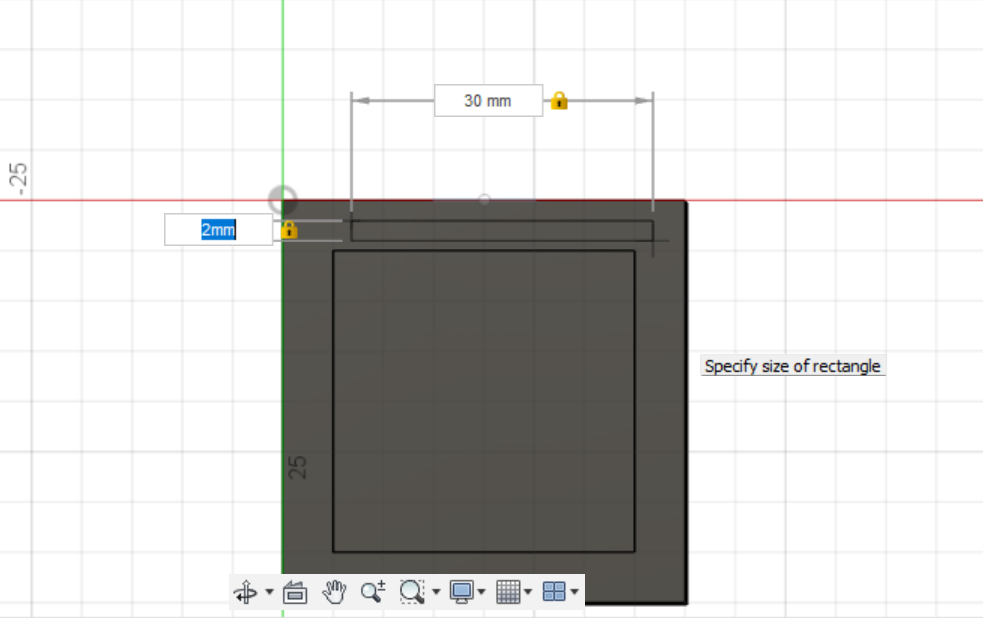Toggle the lock next to 30 mm

(x=559, y=101)
